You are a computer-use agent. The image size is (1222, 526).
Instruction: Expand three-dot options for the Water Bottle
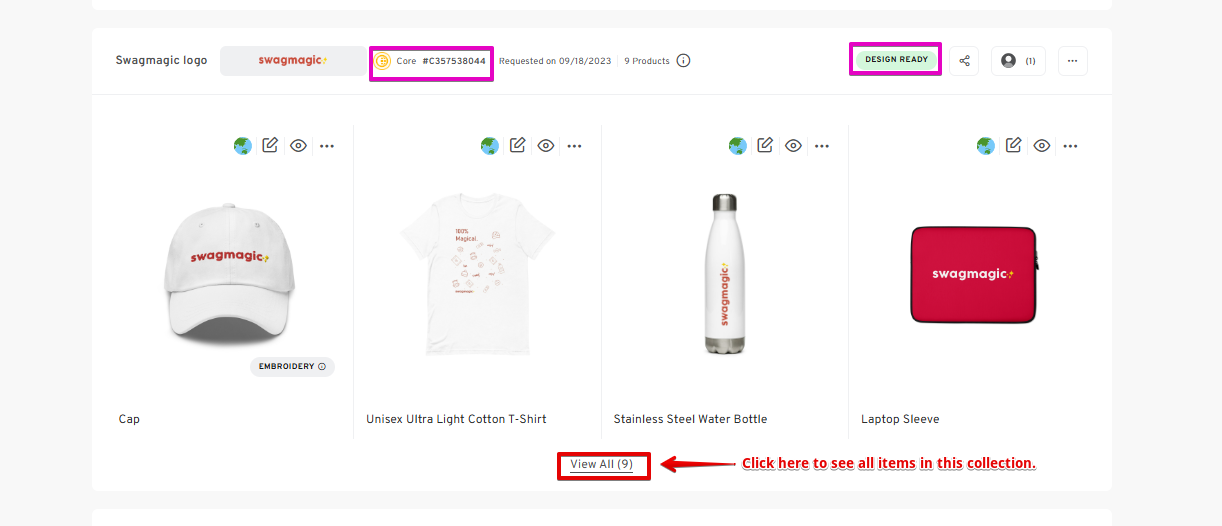click(x=822, y=146)
